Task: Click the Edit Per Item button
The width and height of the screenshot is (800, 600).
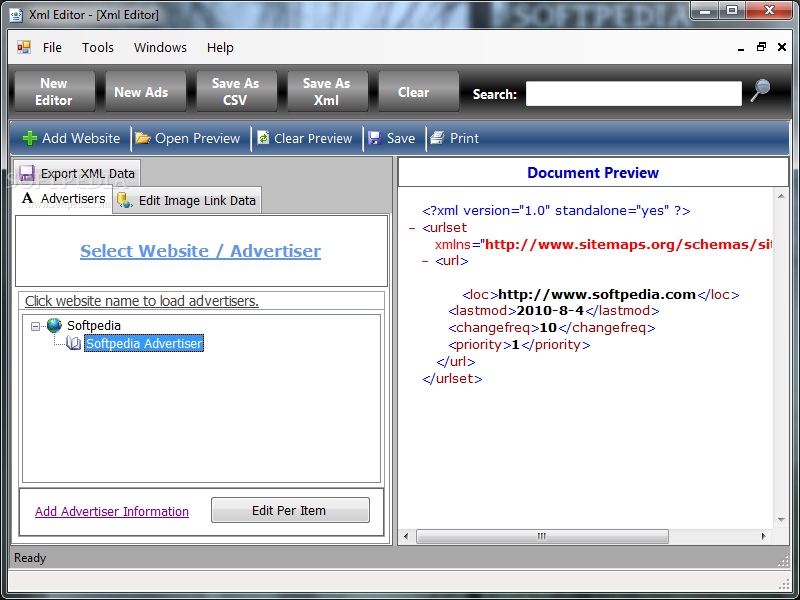Action: click(290, 510)
